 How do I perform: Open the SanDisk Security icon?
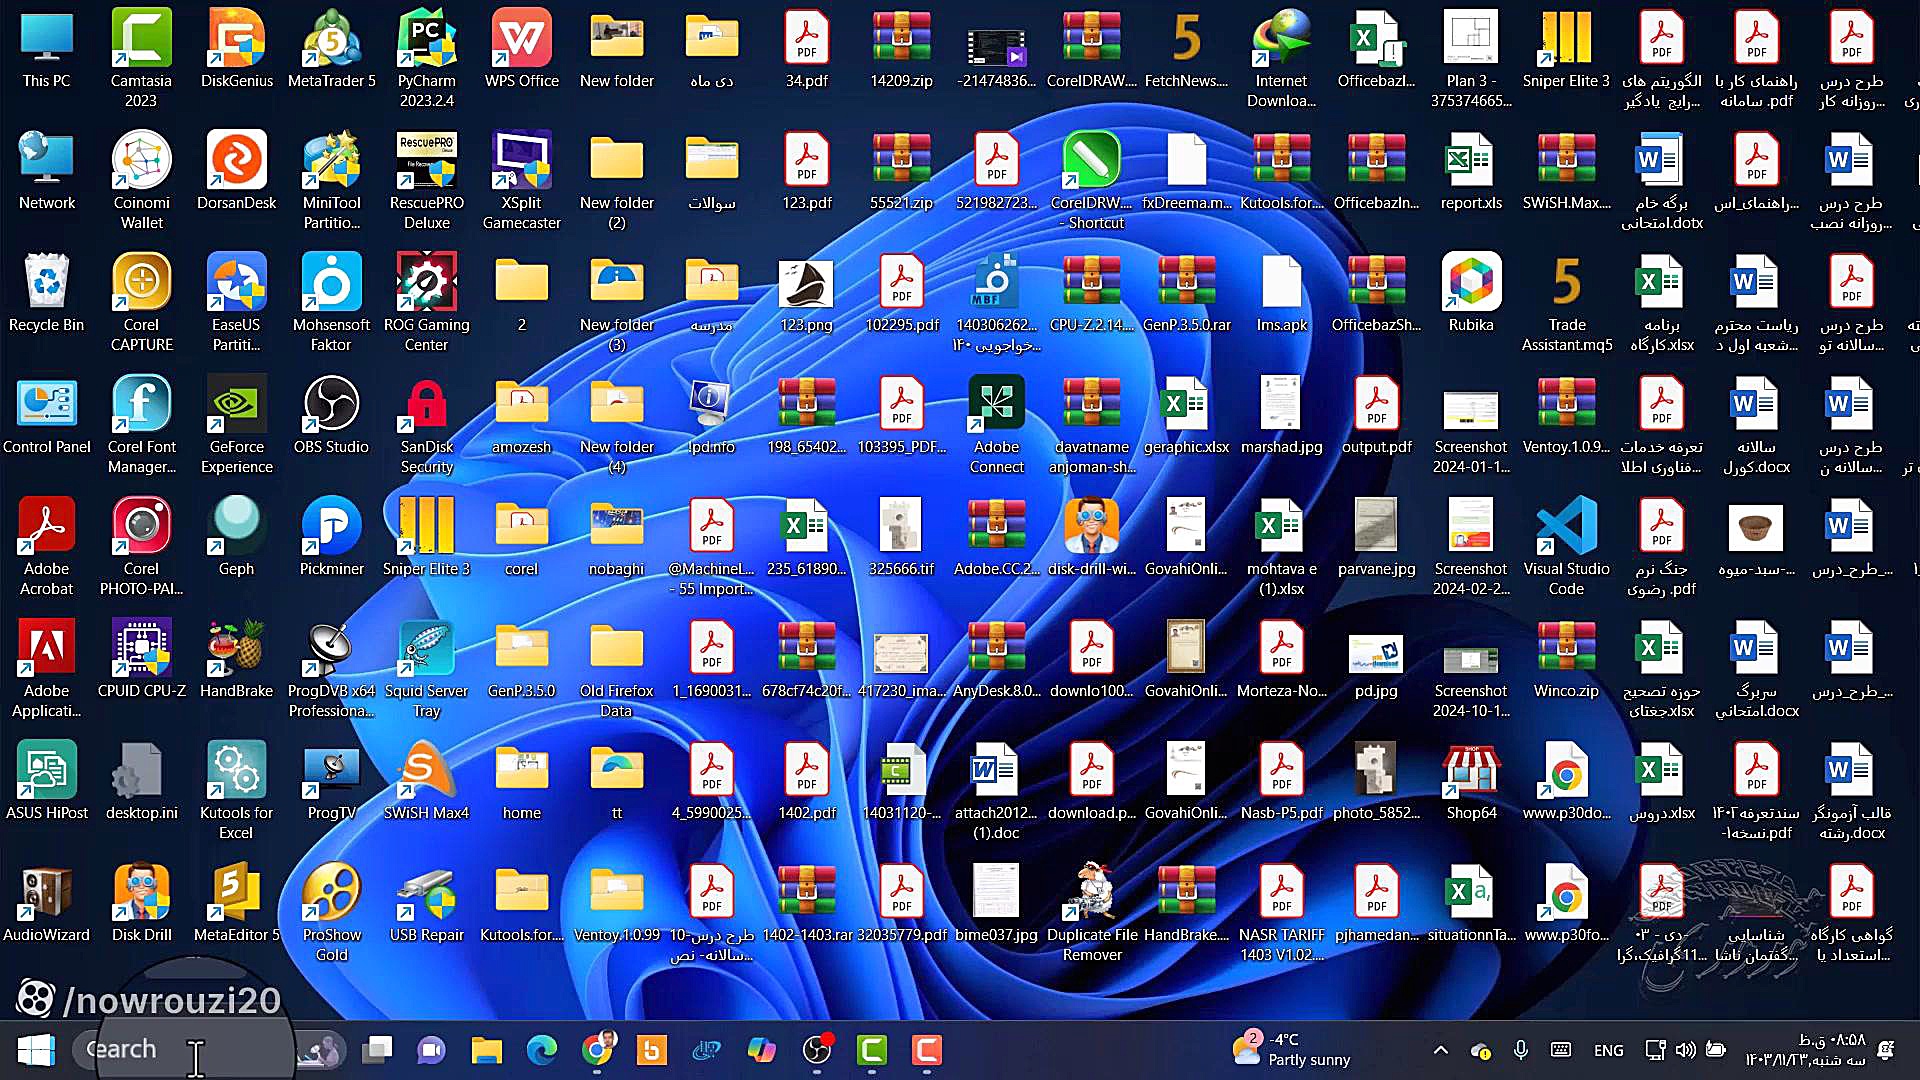[x=427, y=424]
